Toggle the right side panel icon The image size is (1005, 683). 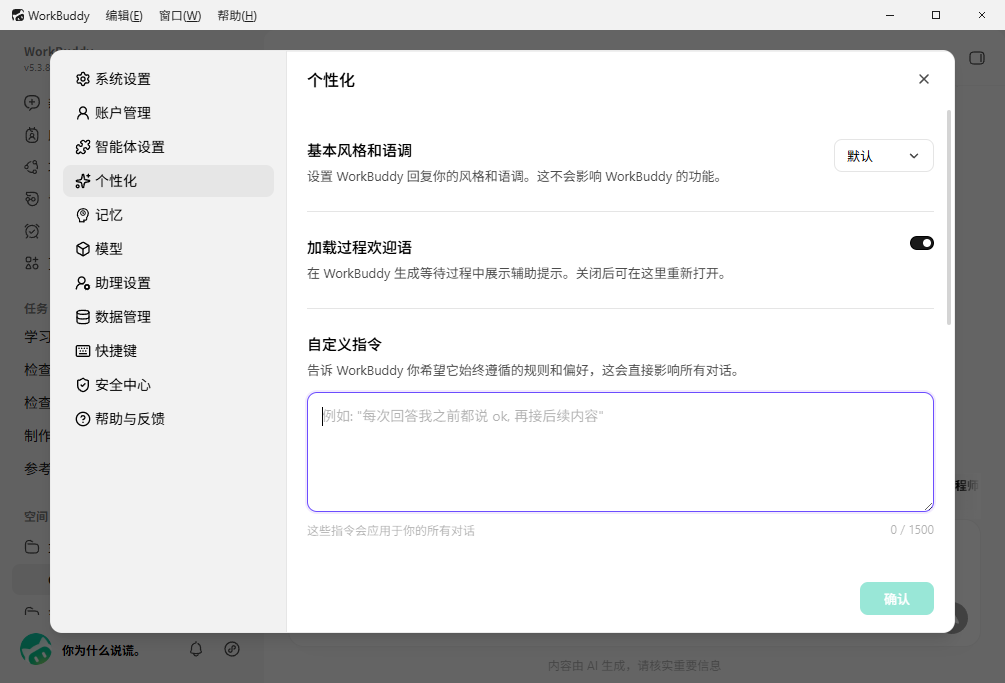[977, 58]
